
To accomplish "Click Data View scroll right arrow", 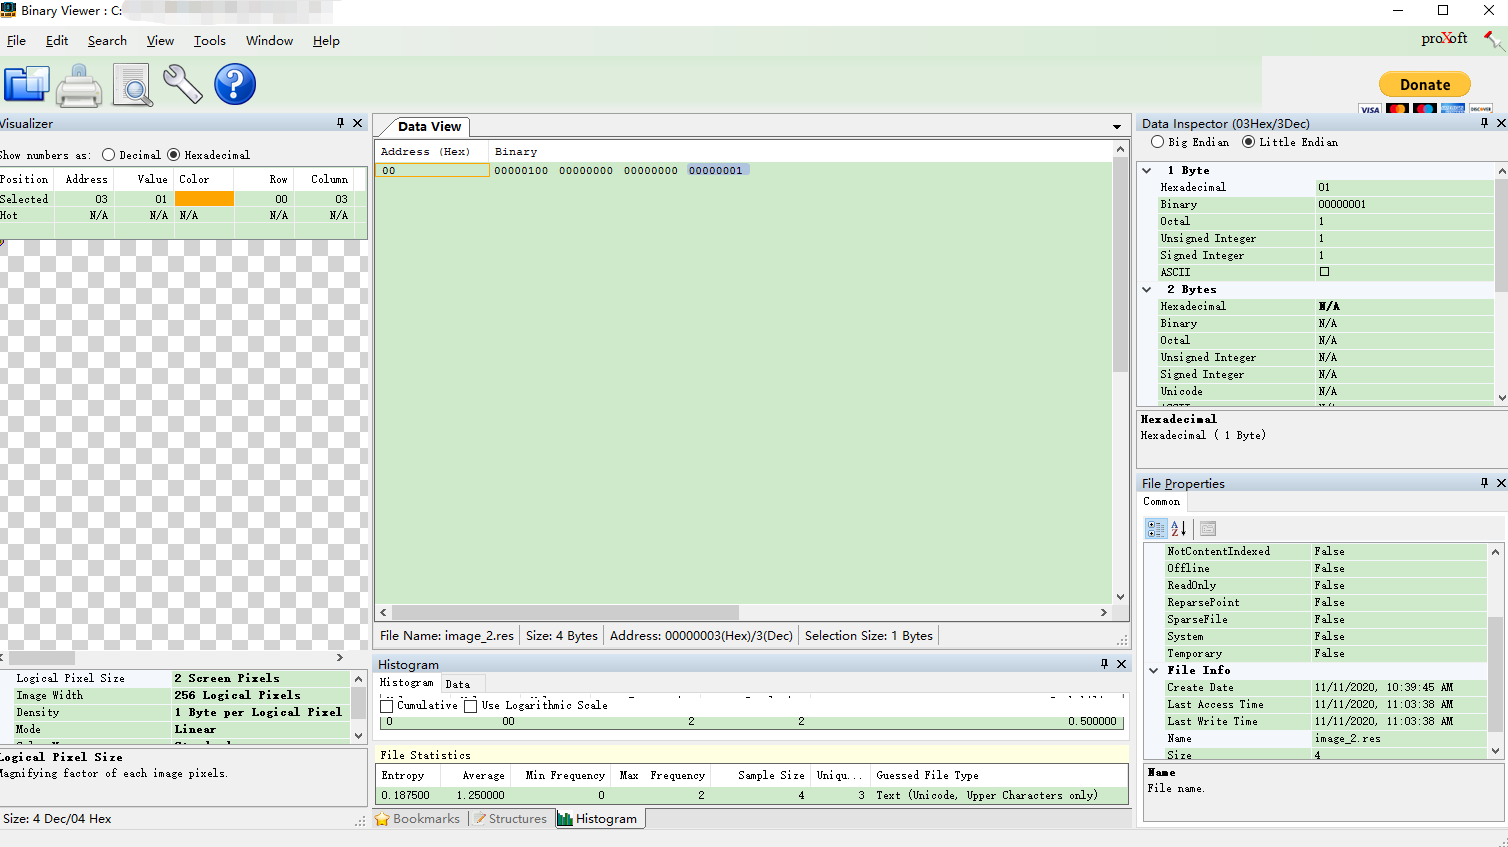I will 1104,612.
